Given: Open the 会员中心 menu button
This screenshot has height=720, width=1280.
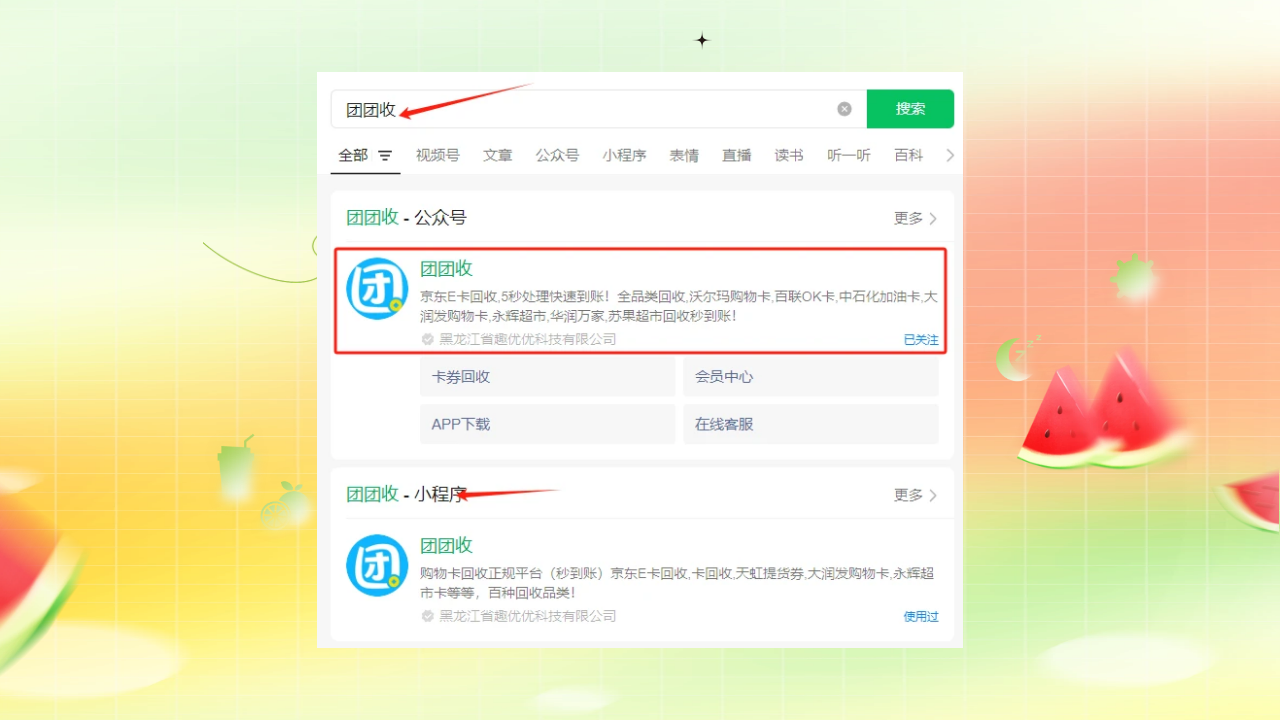Looking at the screenshot, I should 811,377.
